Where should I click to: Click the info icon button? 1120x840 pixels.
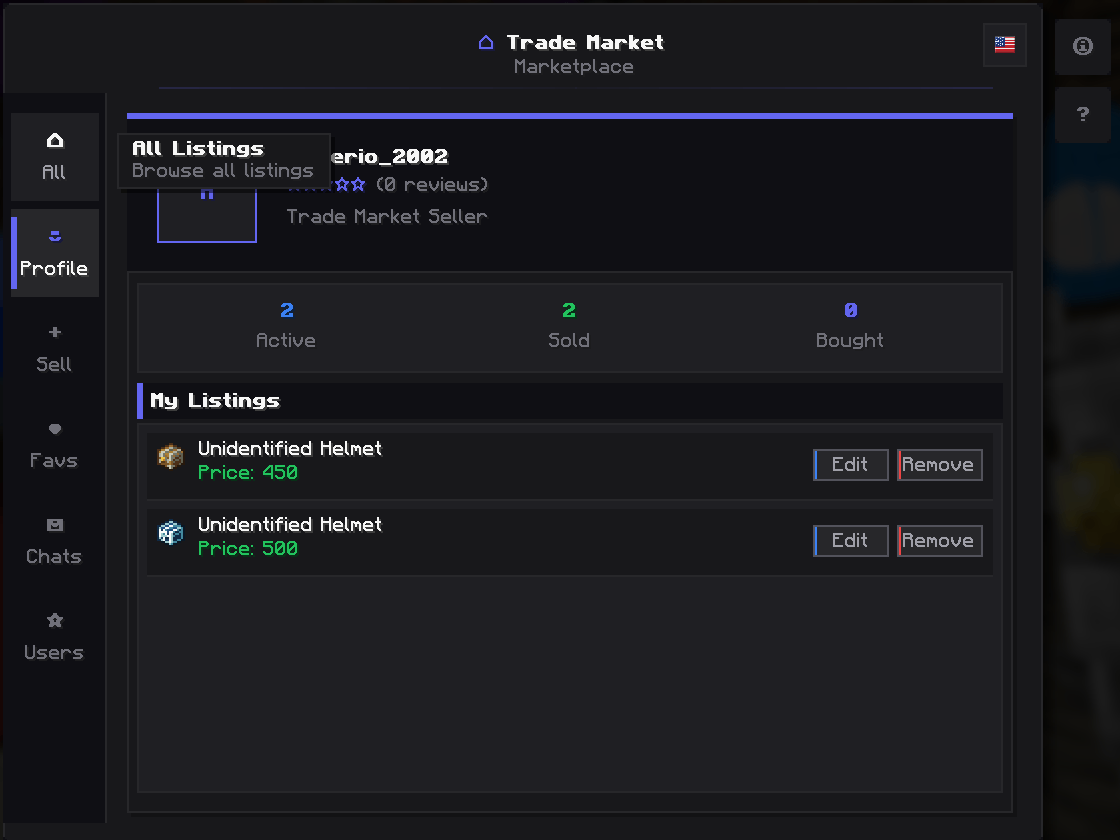[1083, 46]
